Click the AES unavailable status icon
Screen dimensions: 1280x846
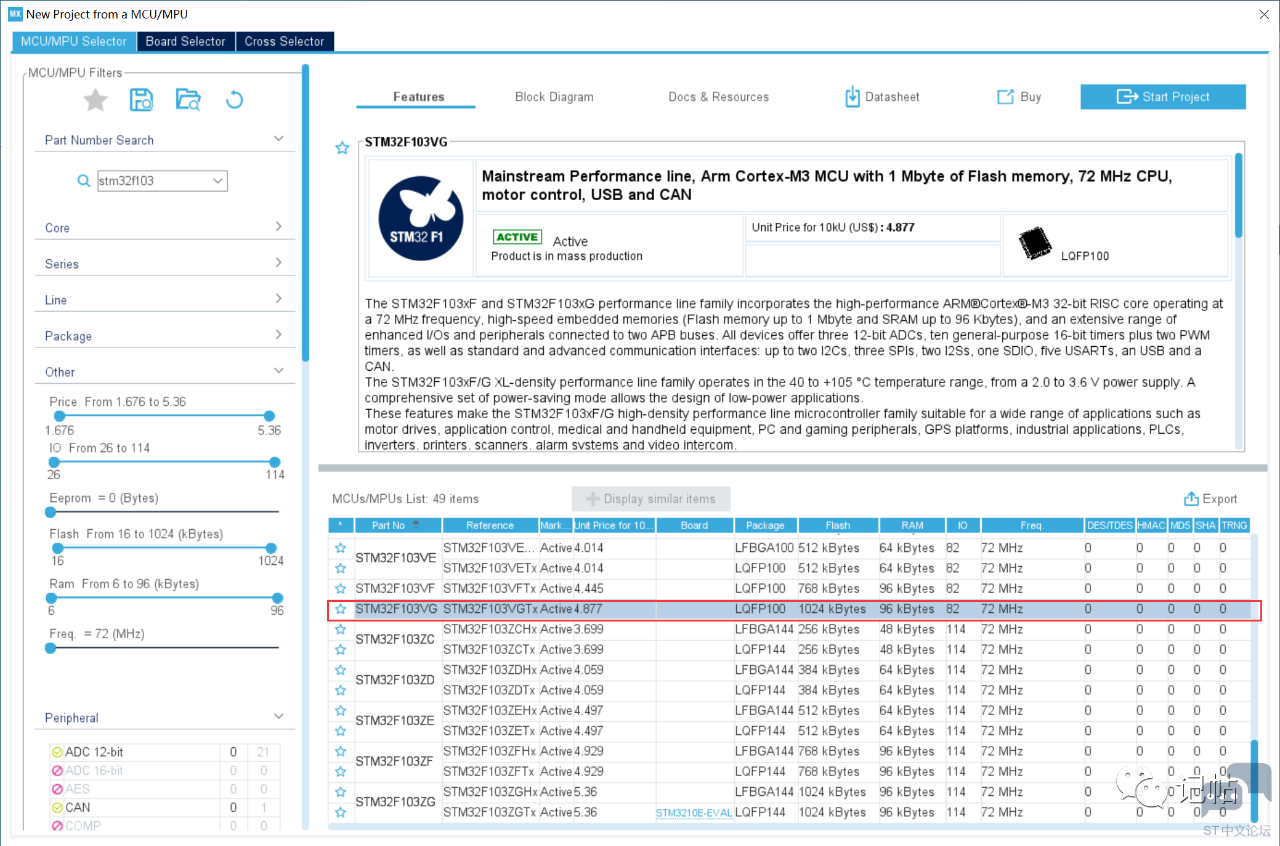(57, 789)
